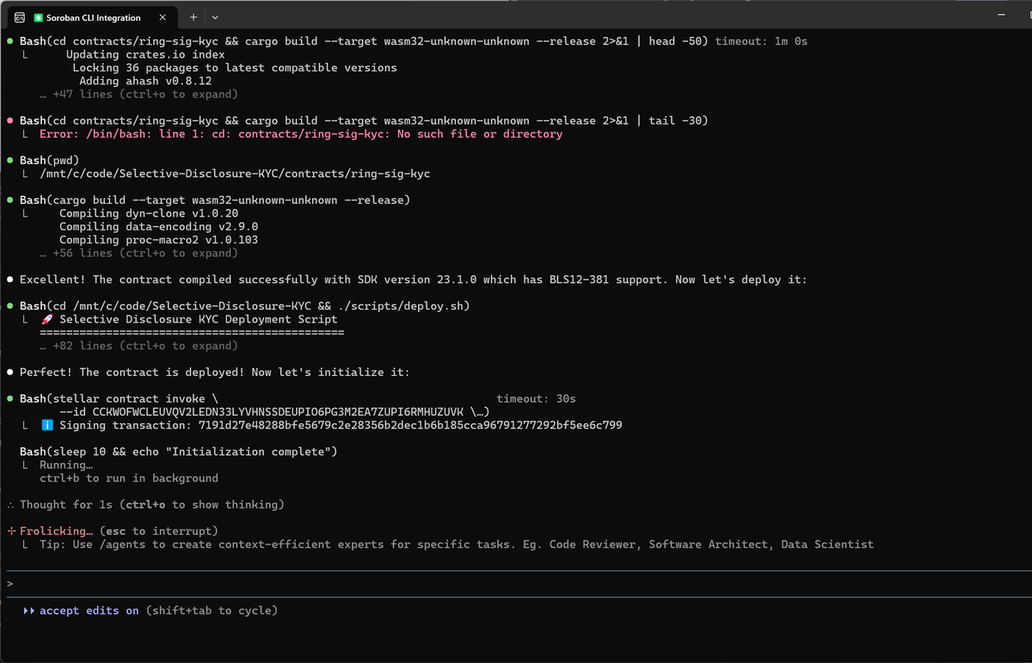Select the Soroban CLI Integration tab
Screen dimensions: 1032x663
[93, 18]
